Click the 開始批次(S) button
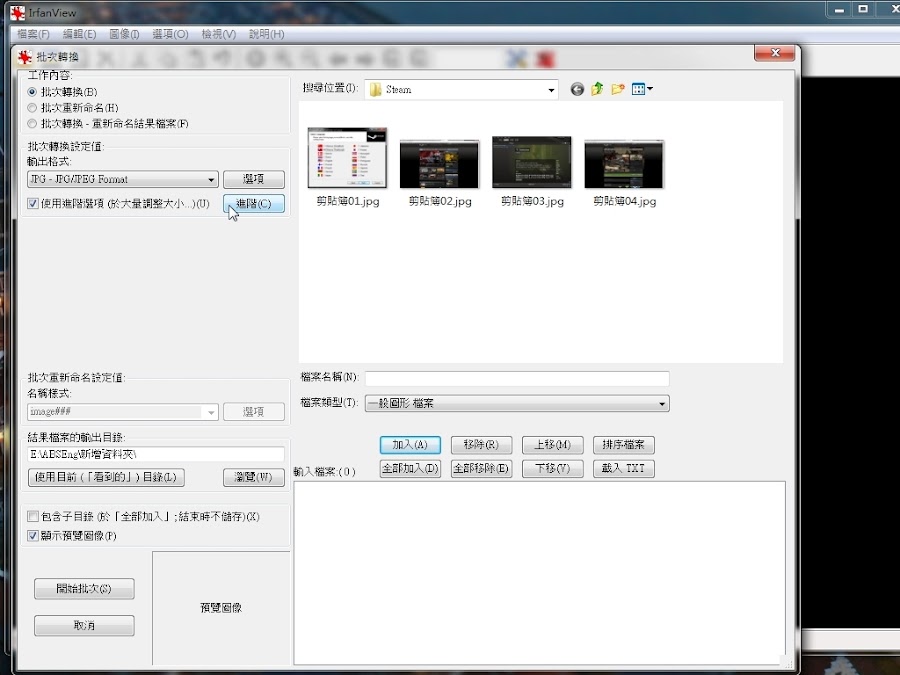This screenshot has height=675, width=900. (84, 589)
